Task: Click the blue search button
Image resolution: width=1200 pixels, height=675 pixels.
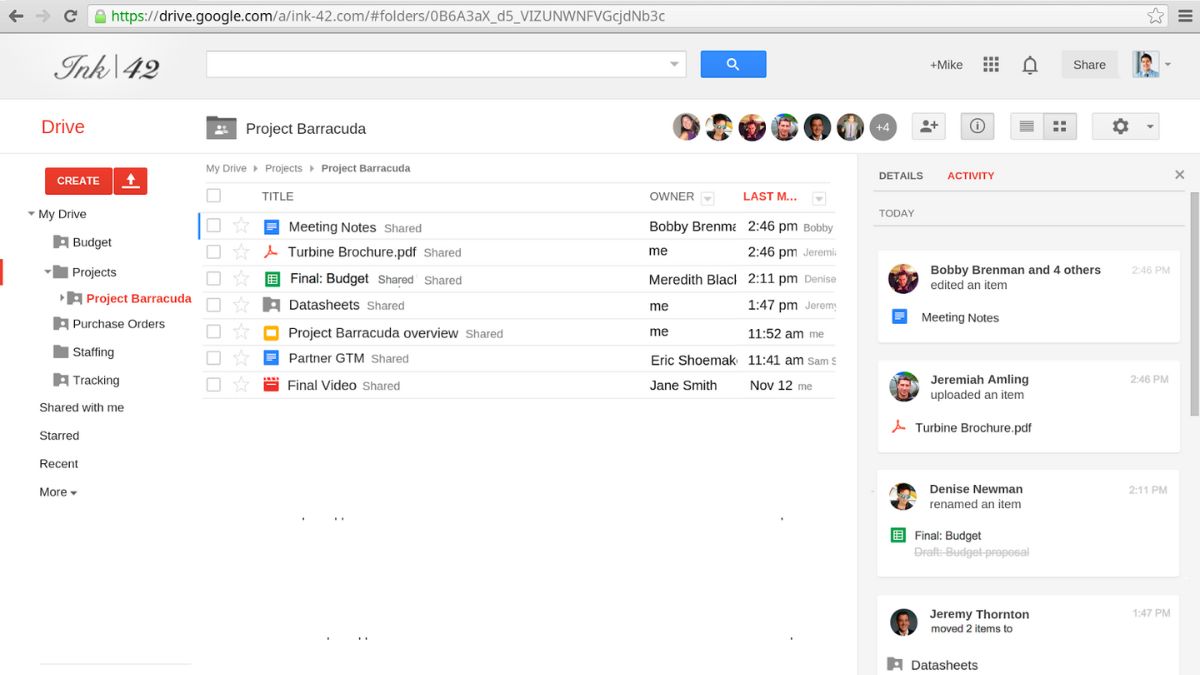Action: tap(733, 64)
